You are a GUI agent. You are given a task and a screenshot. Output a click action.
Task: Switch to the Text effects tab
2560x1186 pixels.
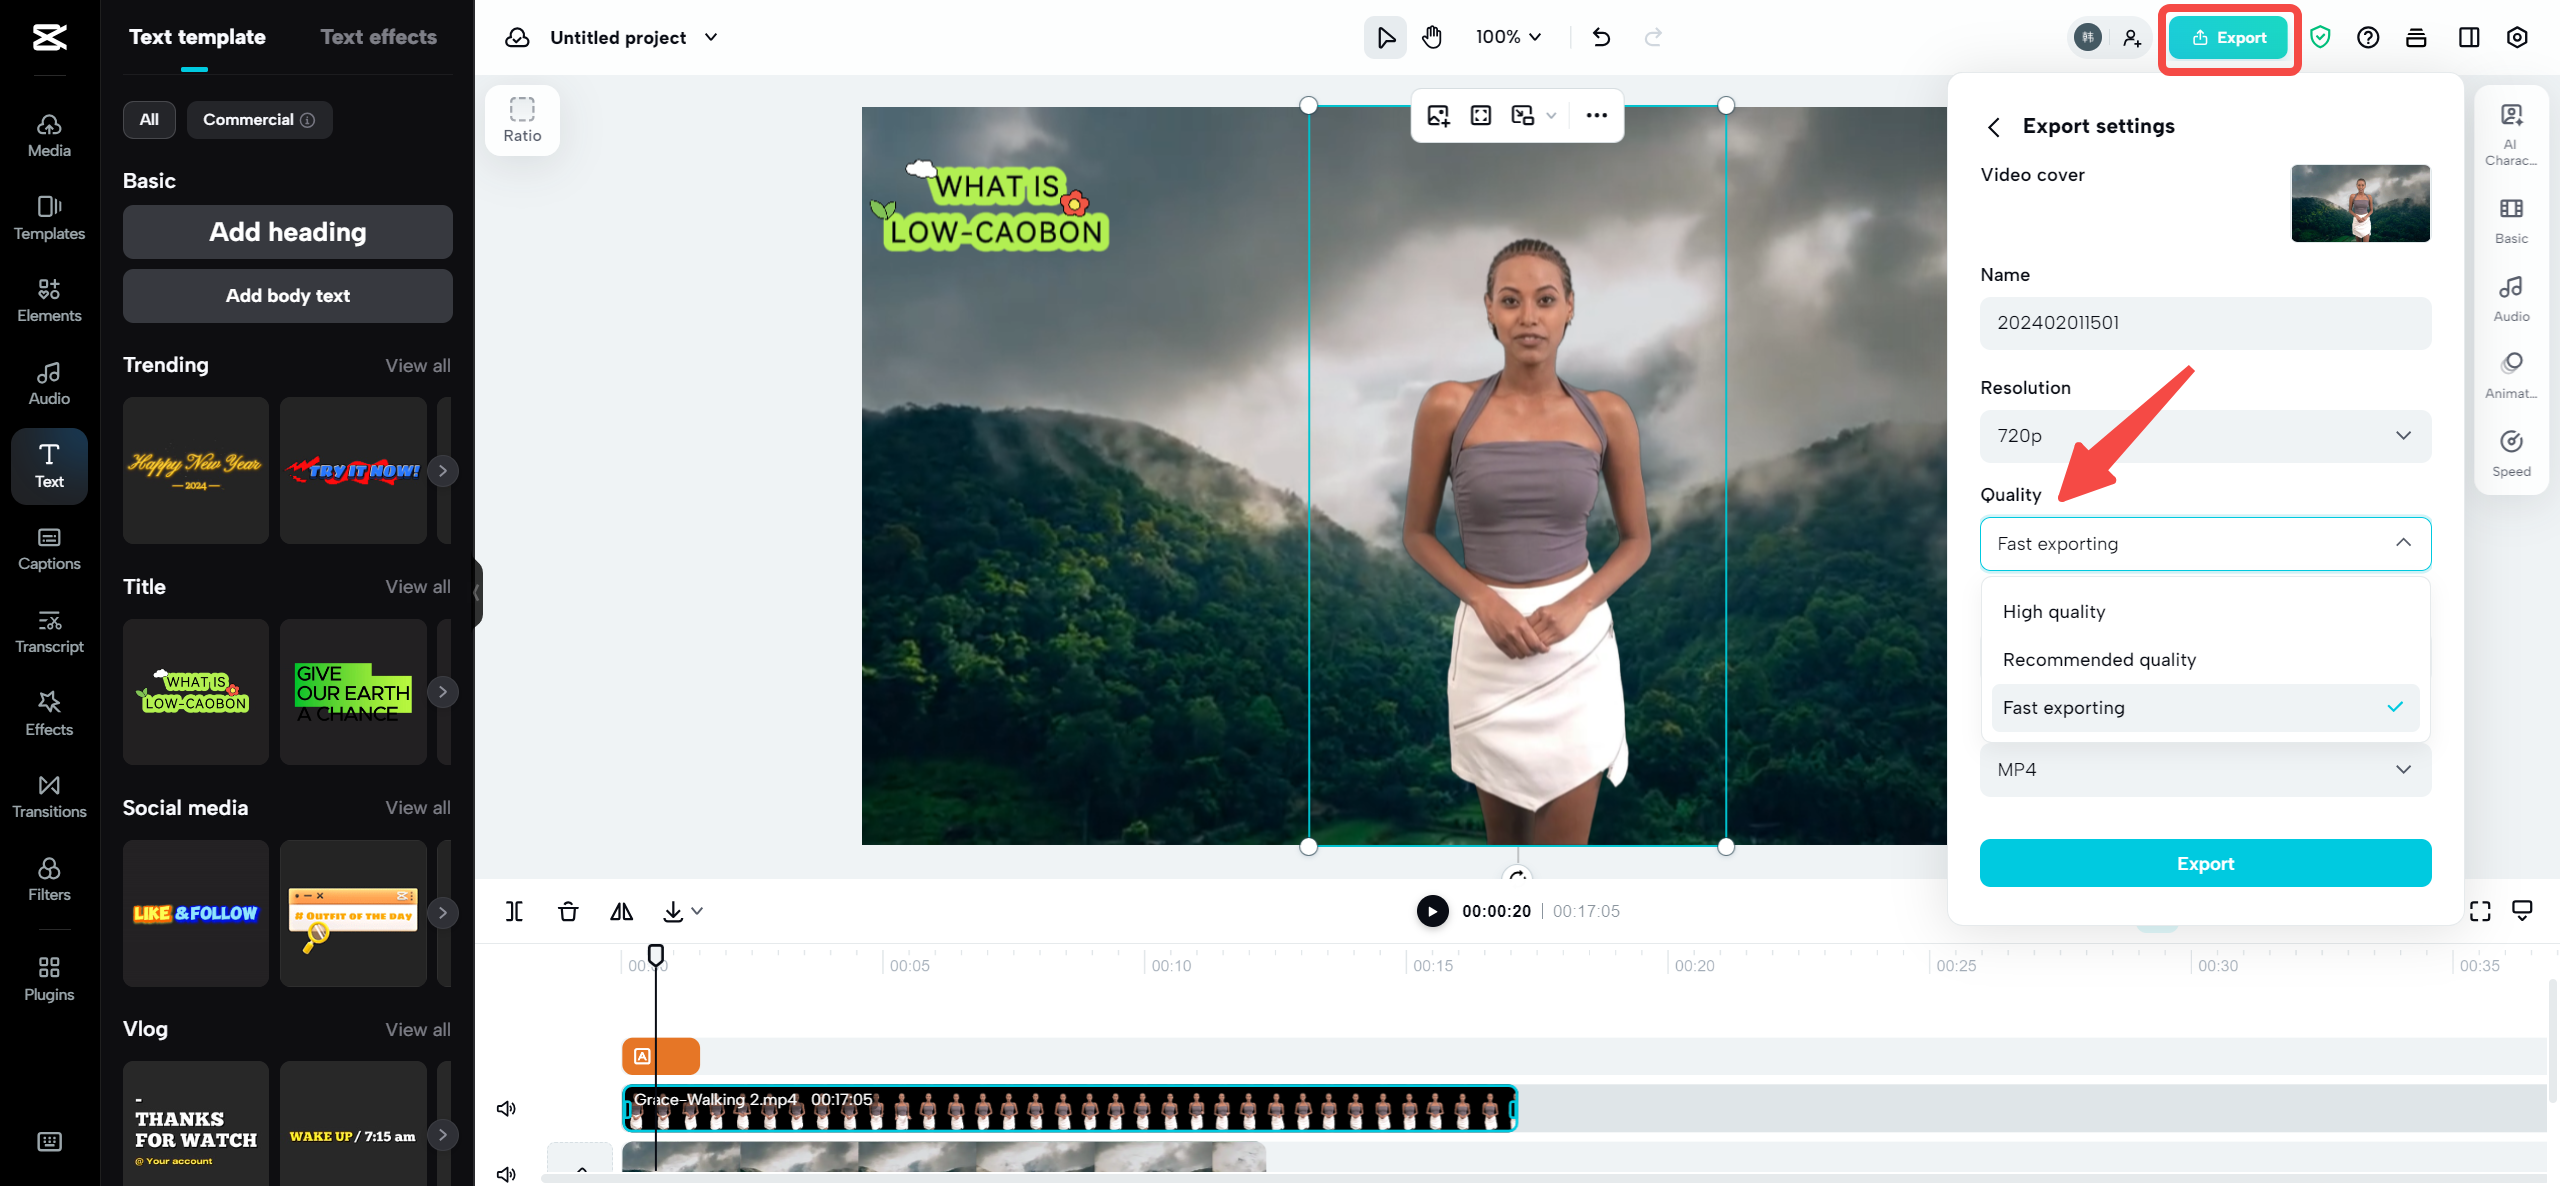380,37
